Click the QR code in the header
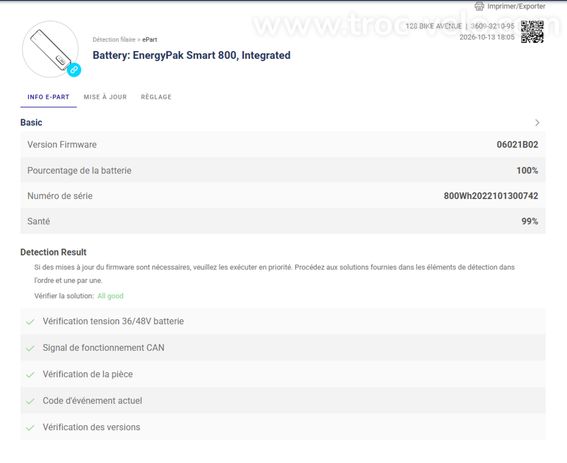The height and width of the screenshot is (463, 567). (x=532, y=31)
